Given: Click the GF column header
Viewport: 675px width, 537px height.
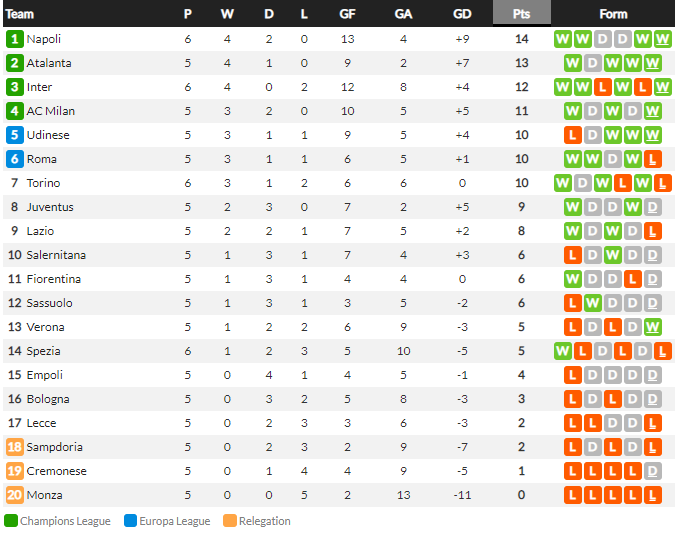Looking at the screenshot, I should [347, 14].
